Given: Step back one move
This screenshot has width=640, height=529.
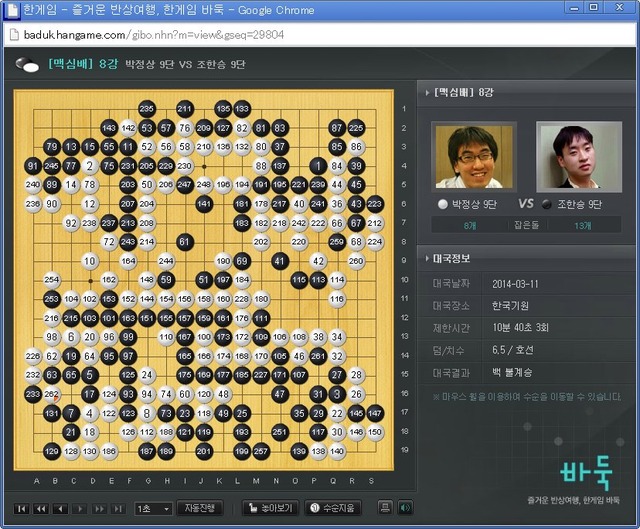Looking at the screenshot, I should [60, 509].
